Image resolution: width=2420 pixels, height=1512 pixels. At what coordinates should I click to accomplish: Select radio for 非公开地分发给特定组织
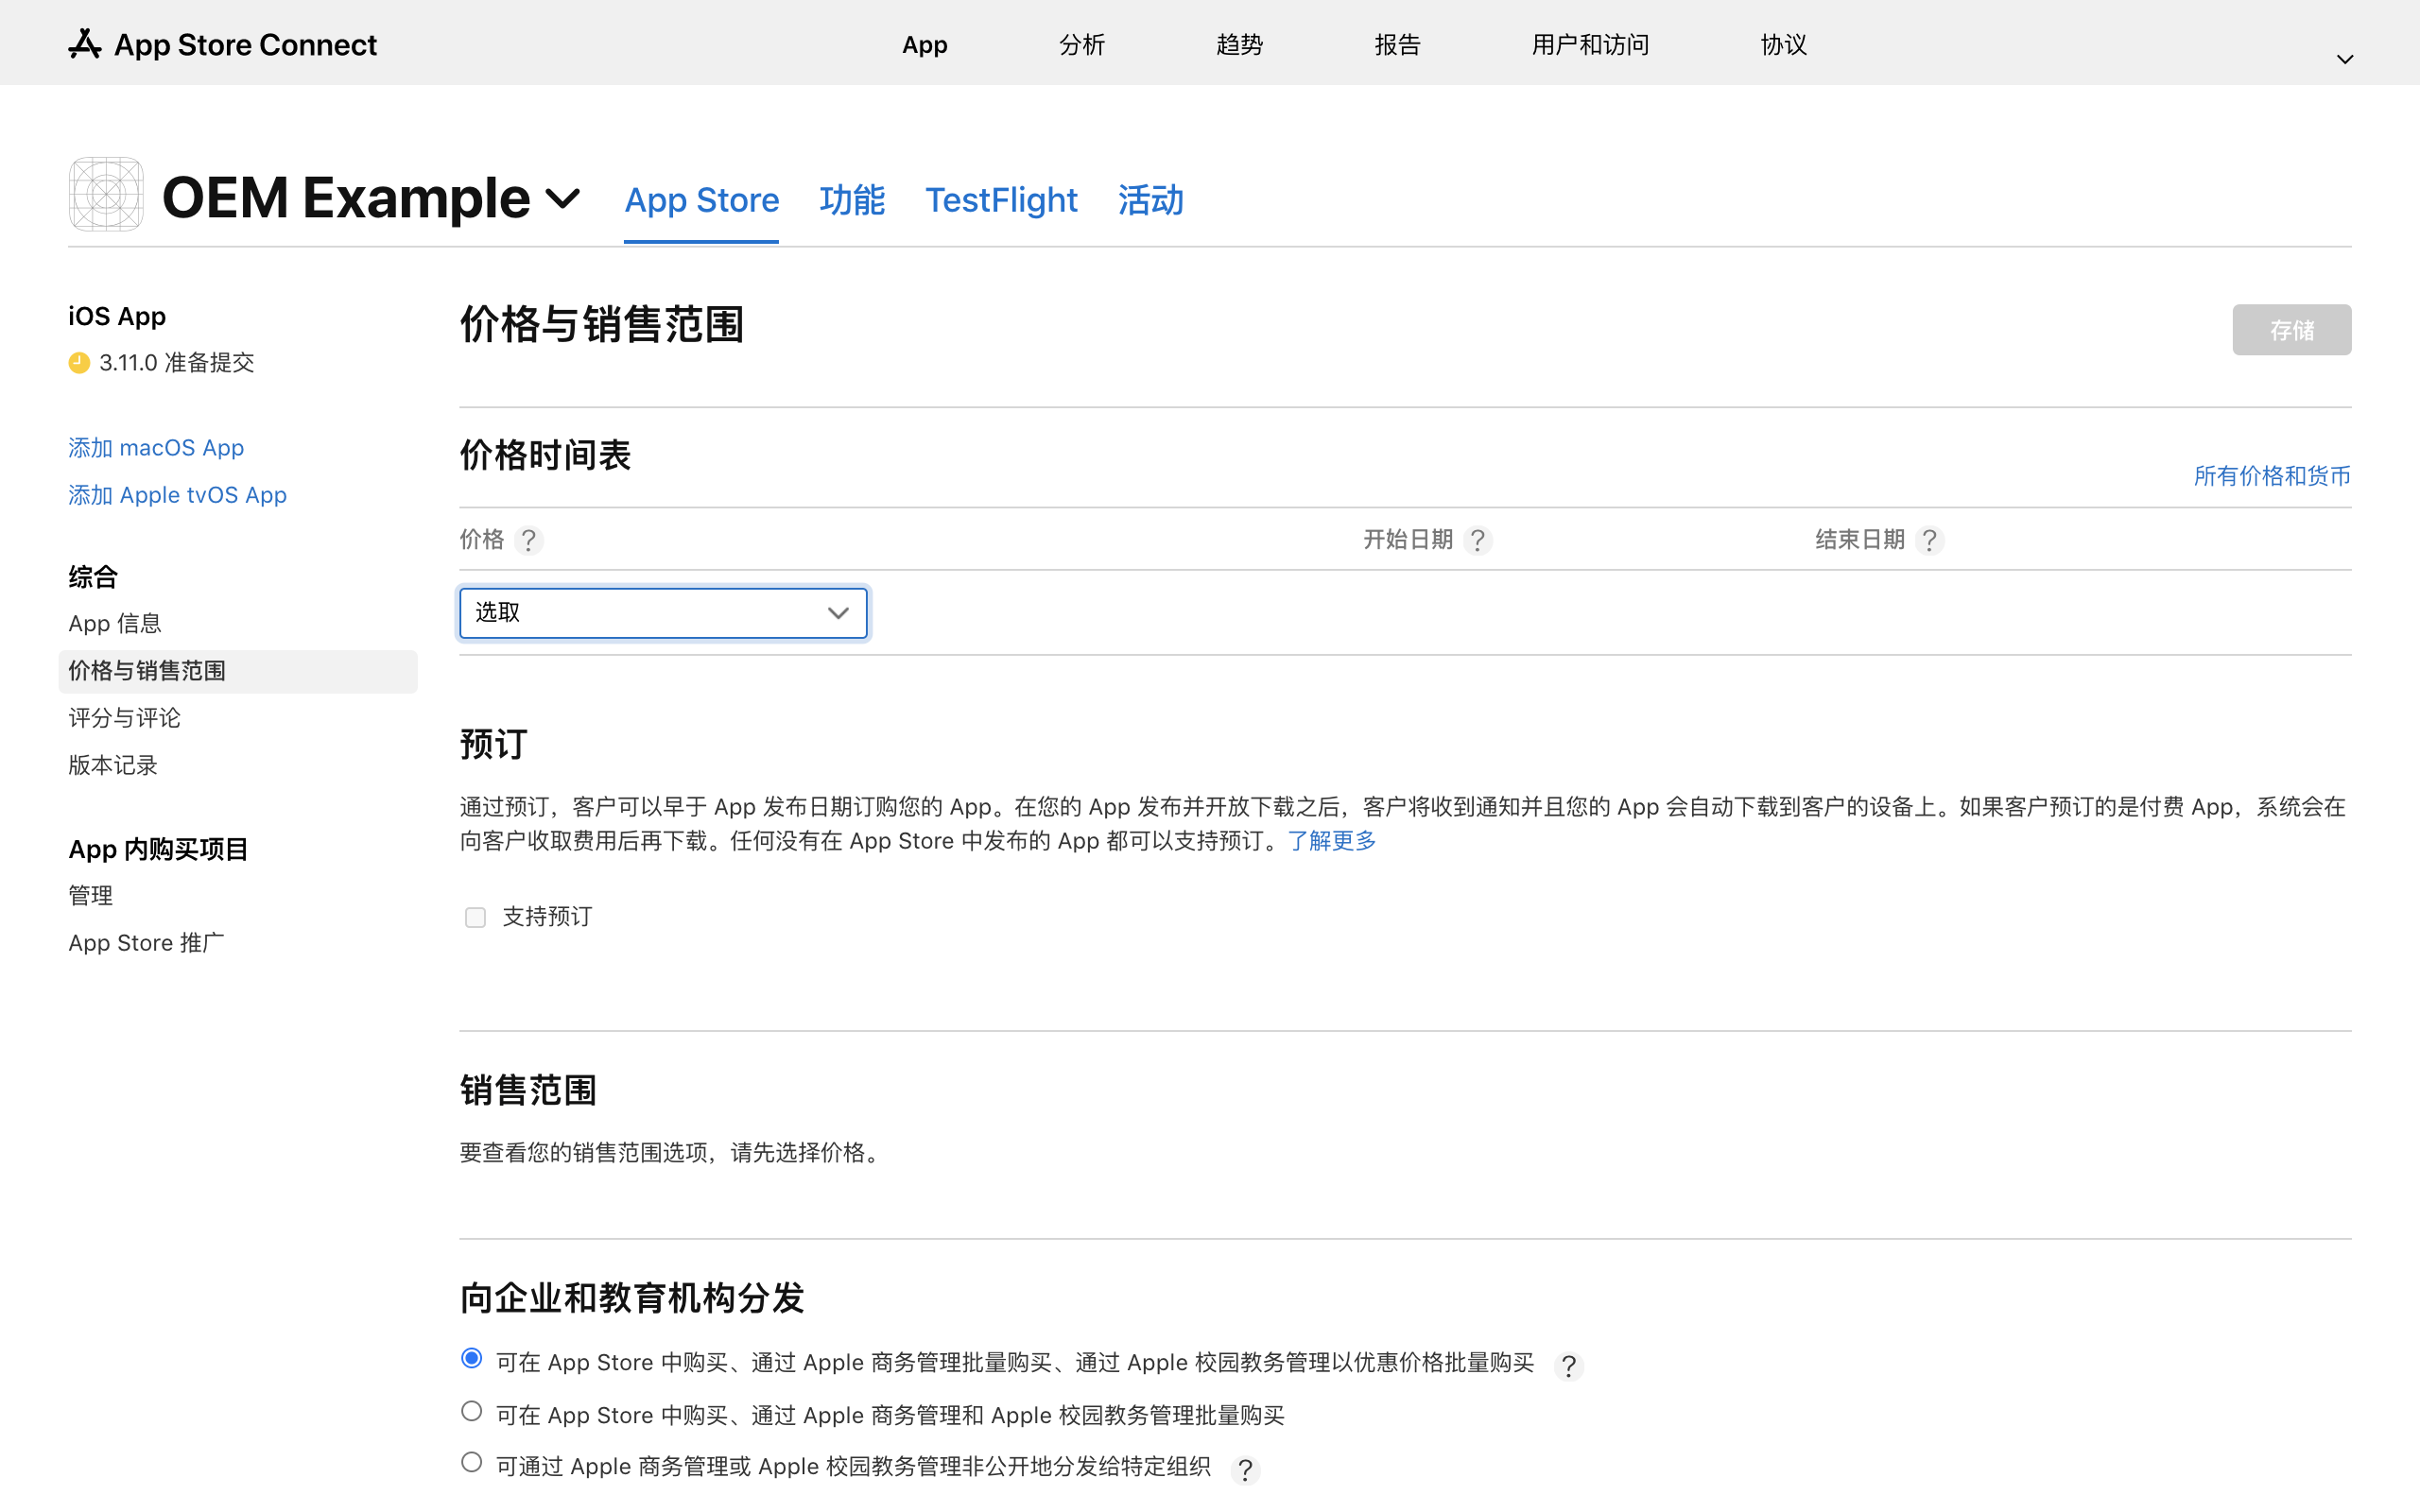coord(472,1462)
